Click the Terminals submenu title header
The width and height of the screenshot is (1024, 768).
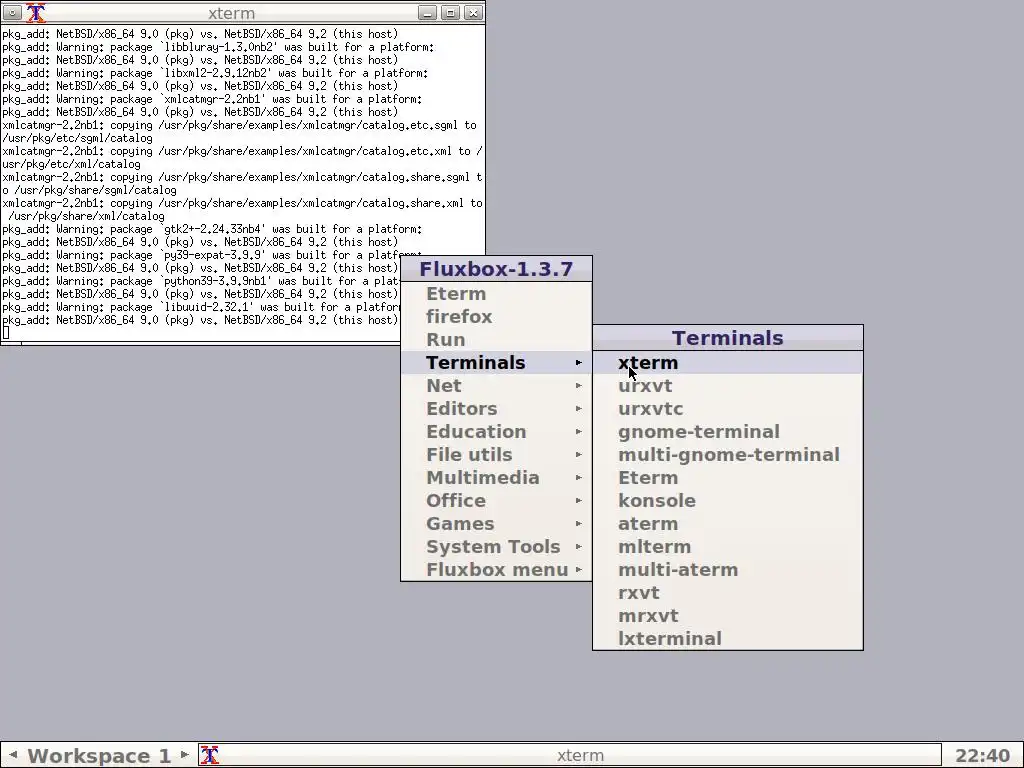click(728, 338)
